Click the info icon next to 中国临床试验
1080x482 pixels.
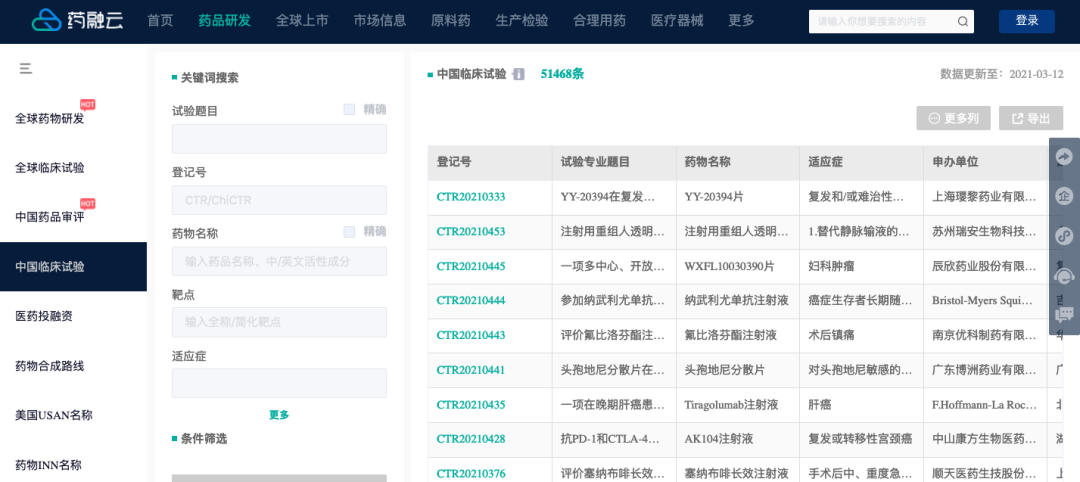point(519,74)
